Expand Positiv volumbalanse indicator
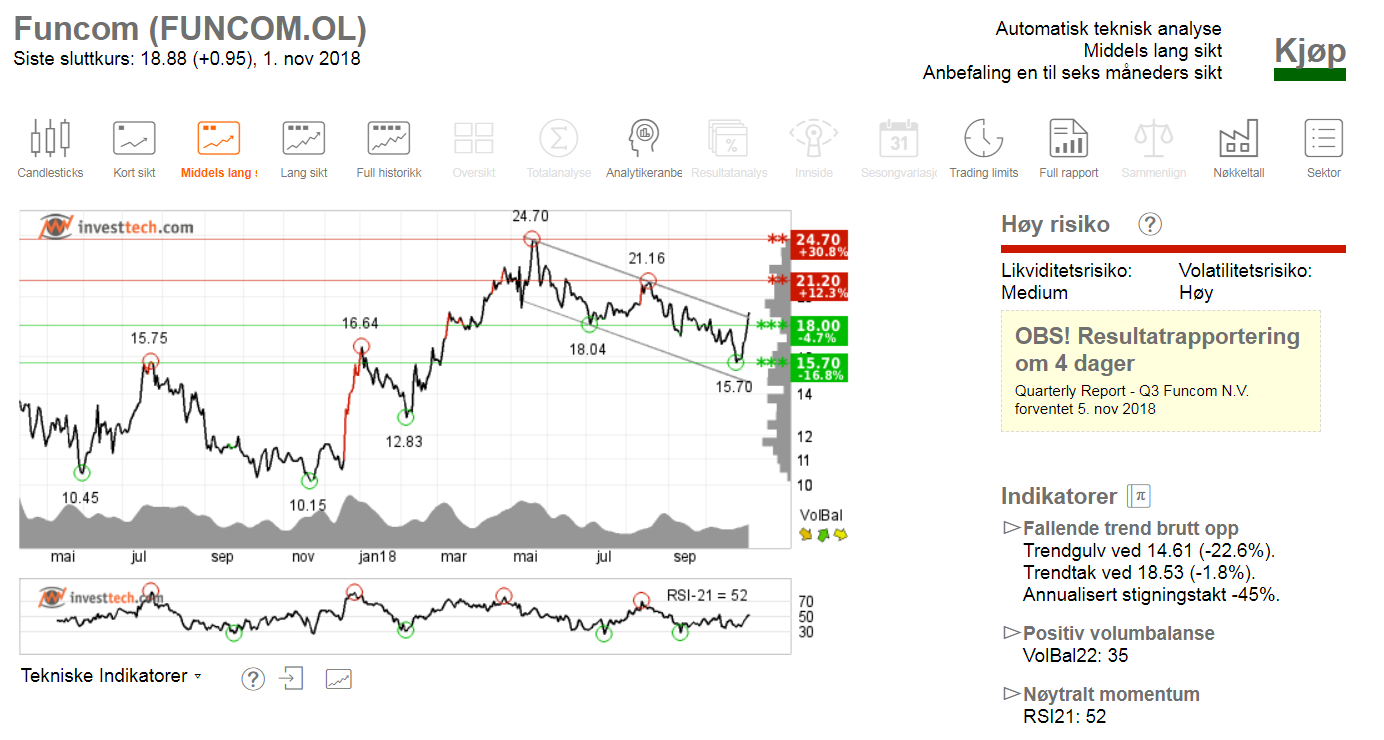The image size is (1384, 740). click(x=1118, y=633)
